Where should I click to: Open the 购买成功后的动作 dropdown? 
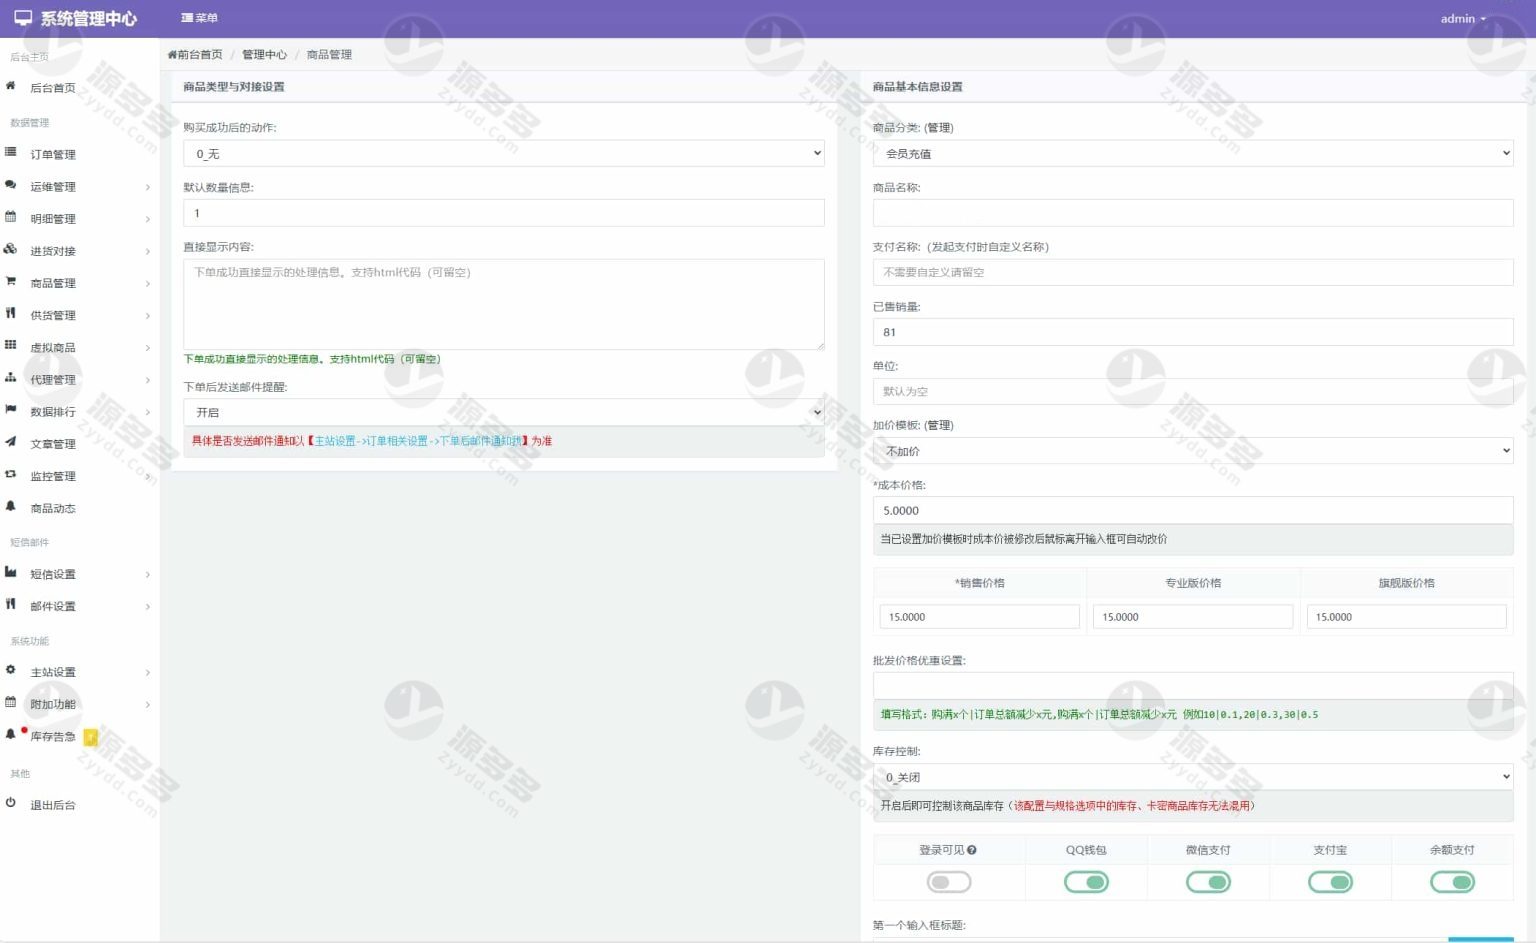[503, 154]
